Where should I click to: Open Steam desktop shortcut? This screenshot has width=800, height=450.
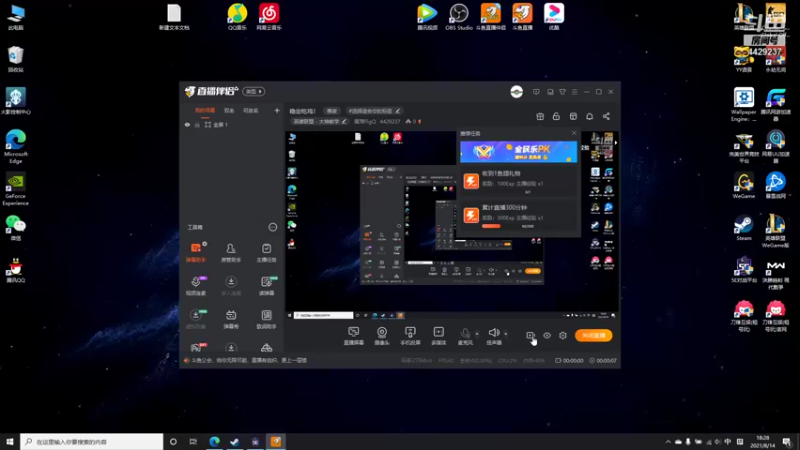743,228
